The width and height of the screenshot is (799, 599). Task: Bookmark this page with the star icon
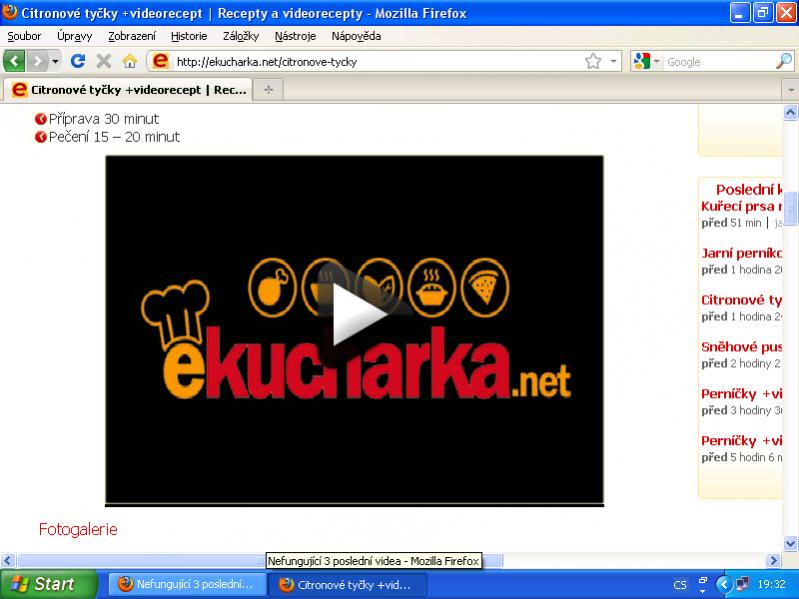coord(593,62)
